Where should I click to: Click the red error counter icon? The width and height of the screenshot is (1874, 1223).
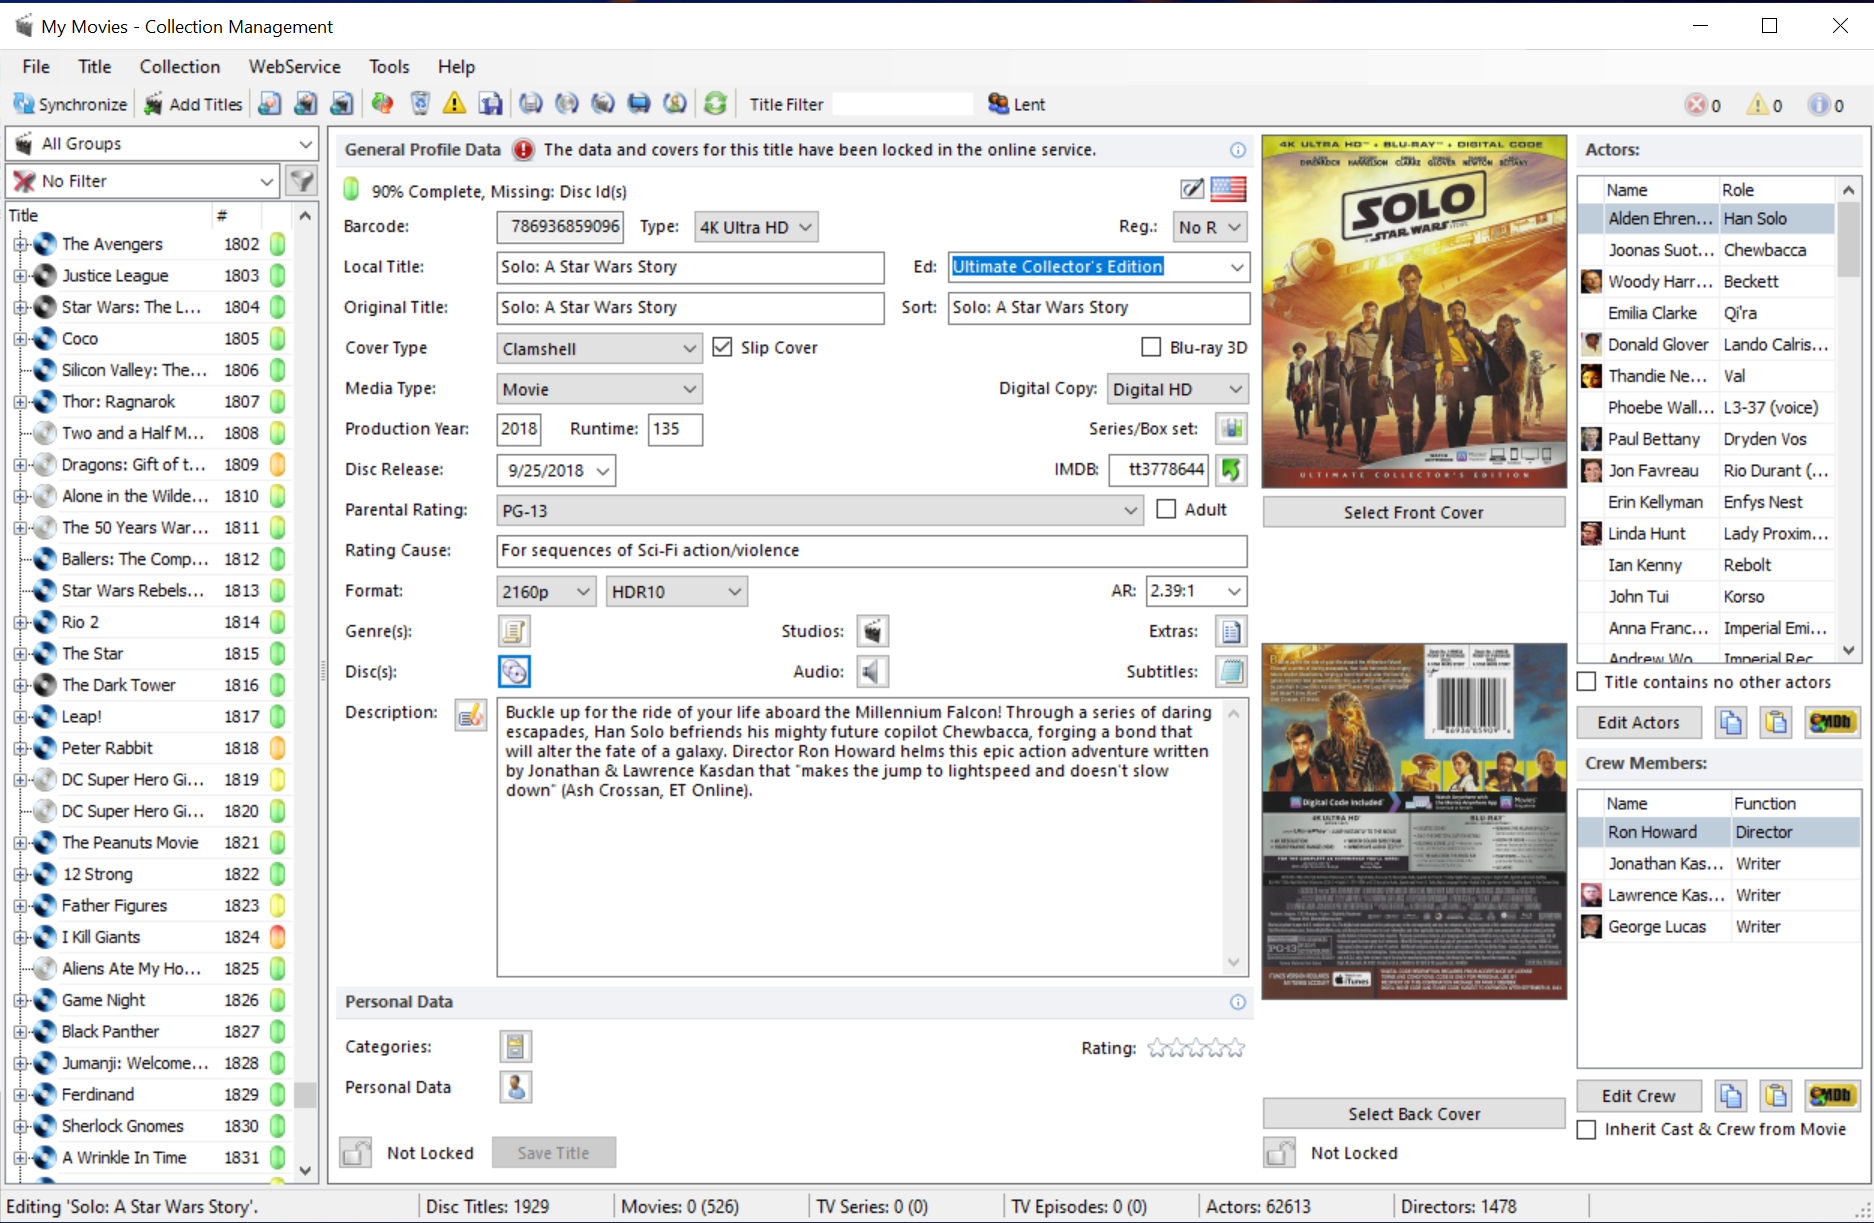click(1697, 105)
